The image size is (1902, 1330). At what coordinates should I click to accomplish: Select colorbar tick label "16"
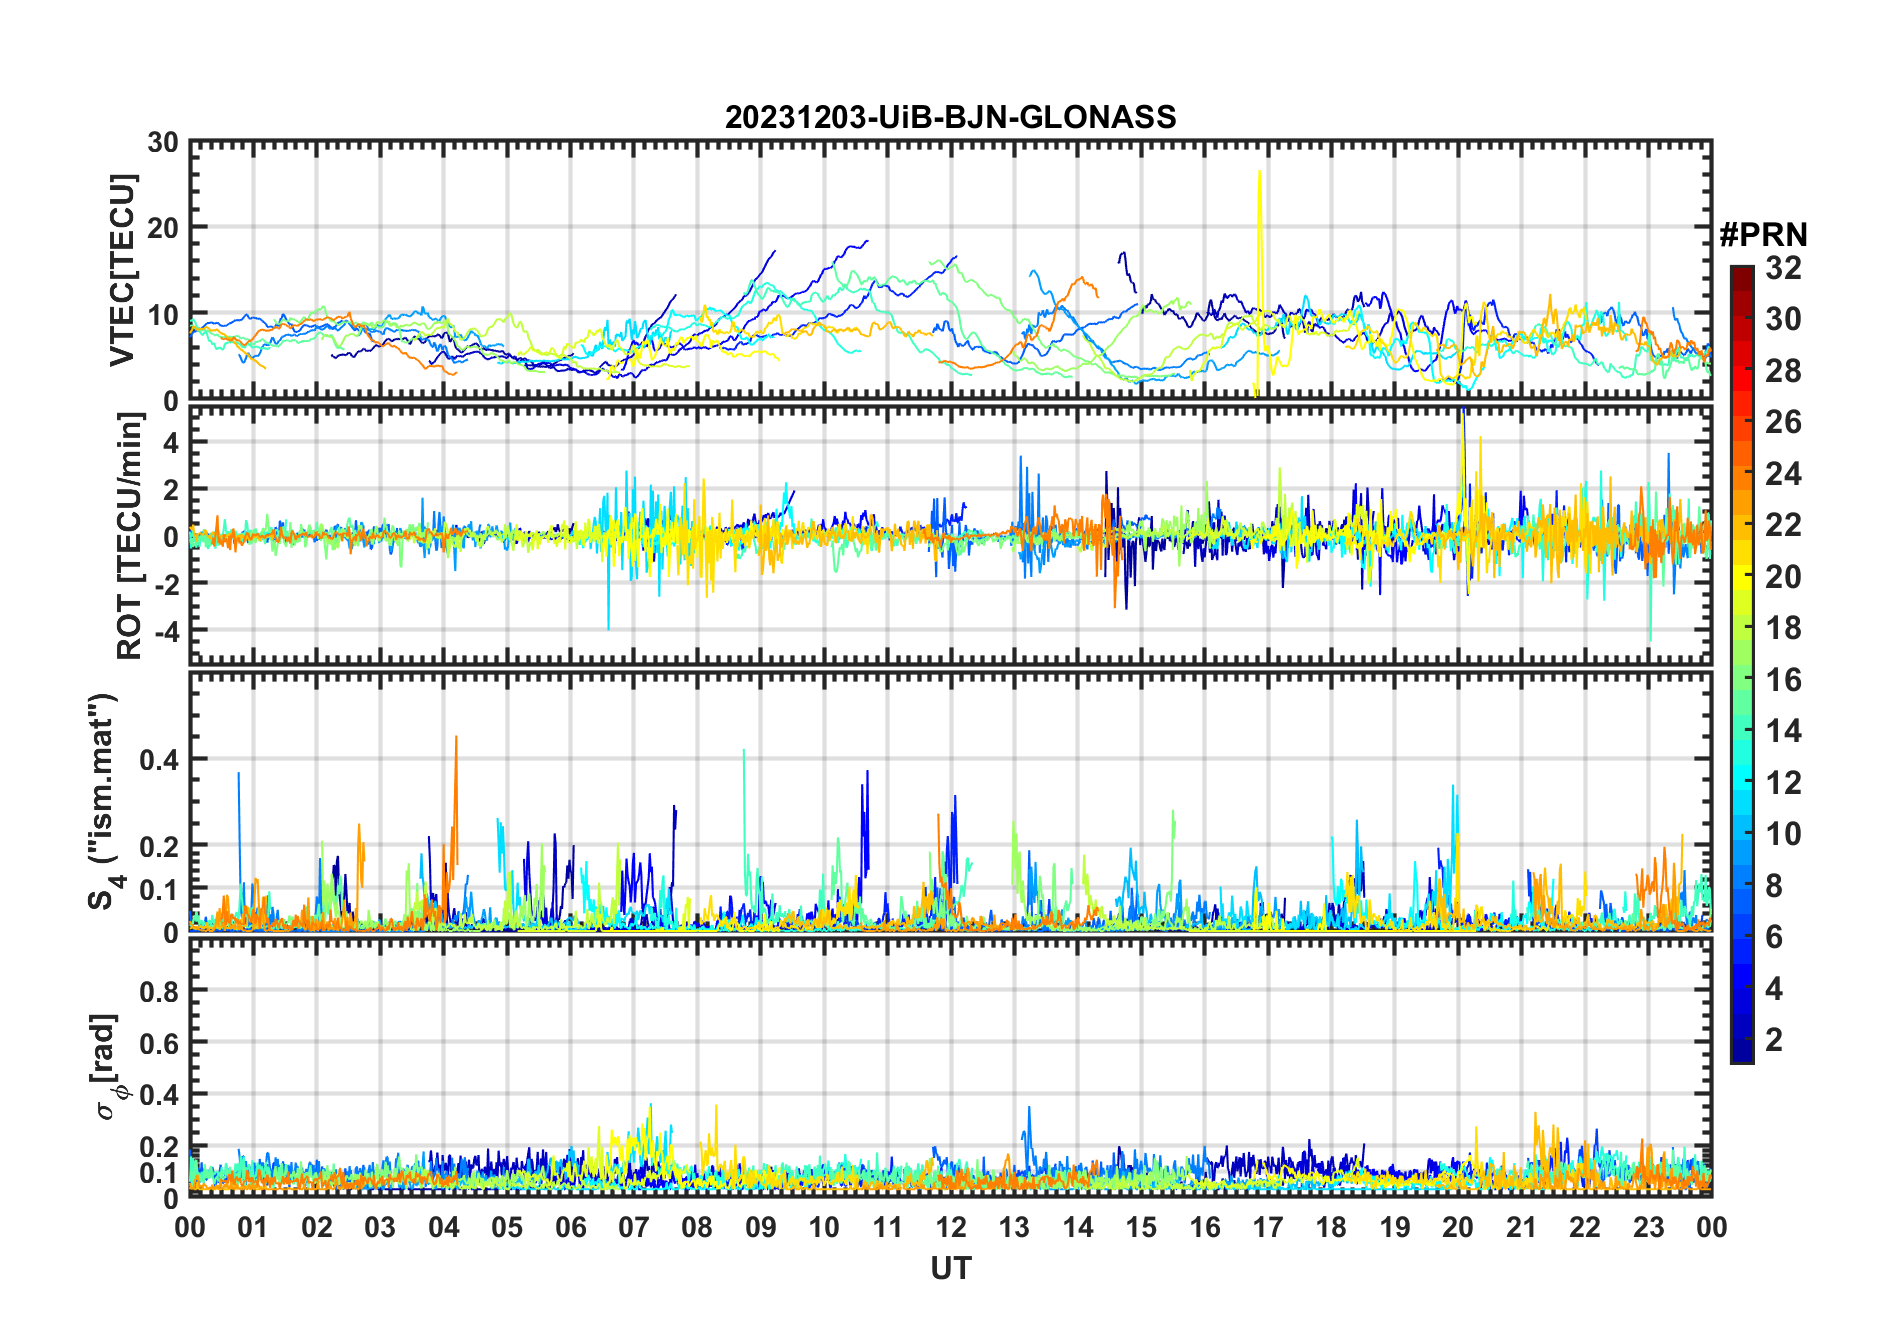coord(1784,680)
